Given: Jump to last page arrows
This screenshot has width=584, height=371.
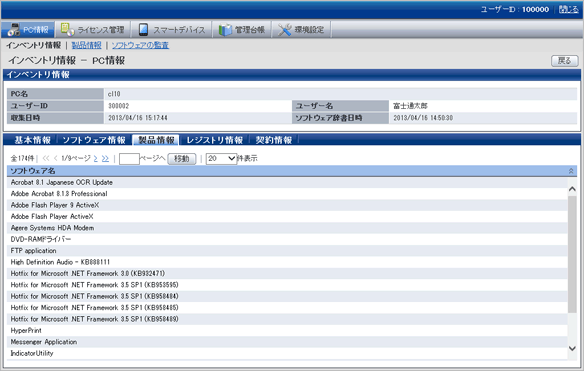Looking at the screenshot, I should click(105, 159).
